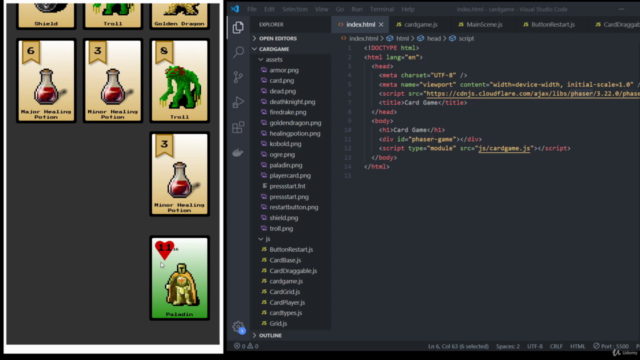Screen dimensions: 640x360
Task: Click the Spaces: 2 indentation setting
Action: [x=508, y=346]
